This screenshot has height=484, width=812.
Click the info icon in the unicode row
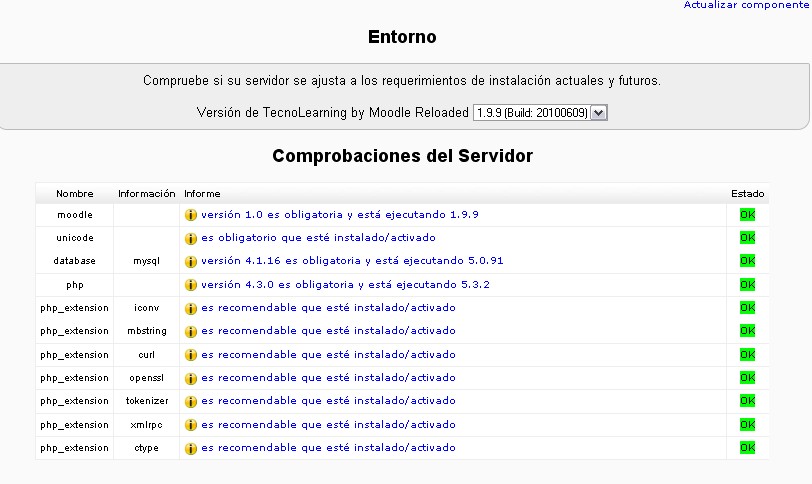click(191, 238)
